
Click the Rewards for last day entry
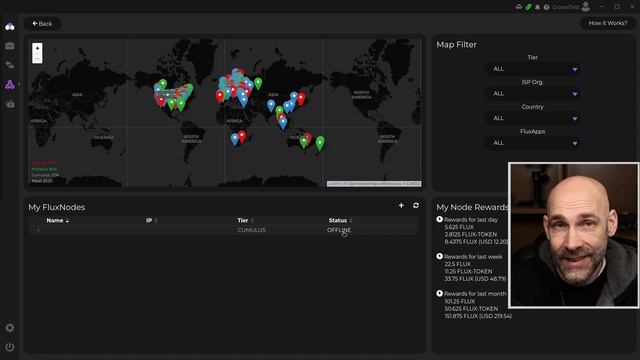(x=471, y=220)
